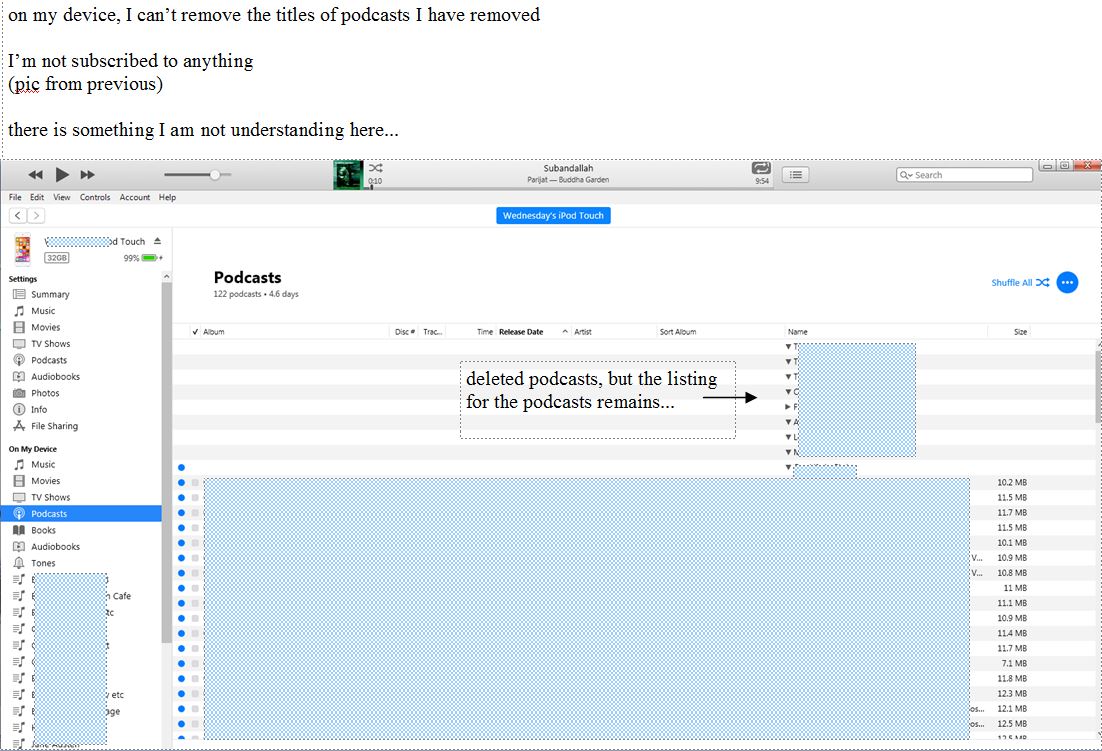Click the Subandallah album artwork thumbnail
The height and width of the screenshot is (751, 1102).
pos(348,175)
